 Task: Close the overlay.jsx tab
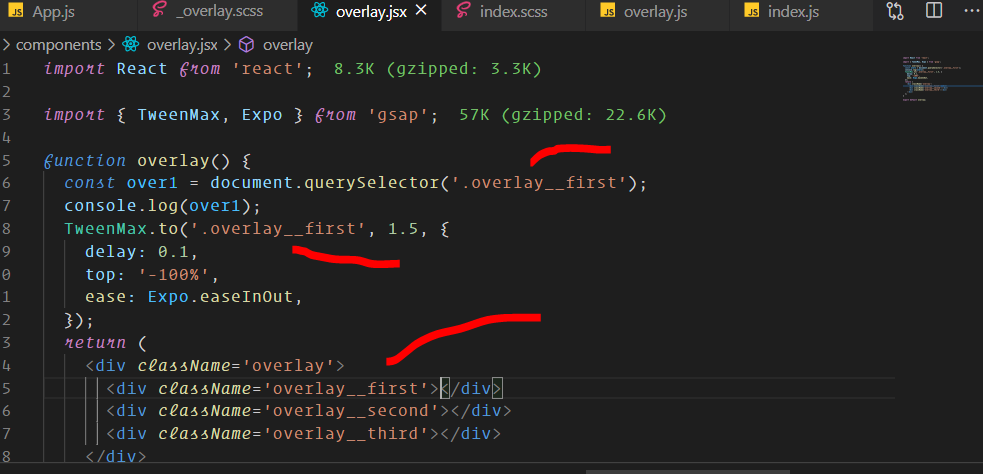[x=421, y=11]
